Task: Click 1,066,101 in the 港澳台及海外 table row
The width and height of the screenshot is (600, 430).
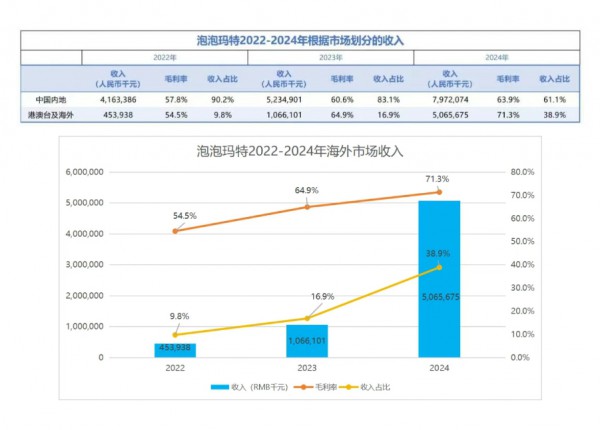Action: tap(284, 115)
